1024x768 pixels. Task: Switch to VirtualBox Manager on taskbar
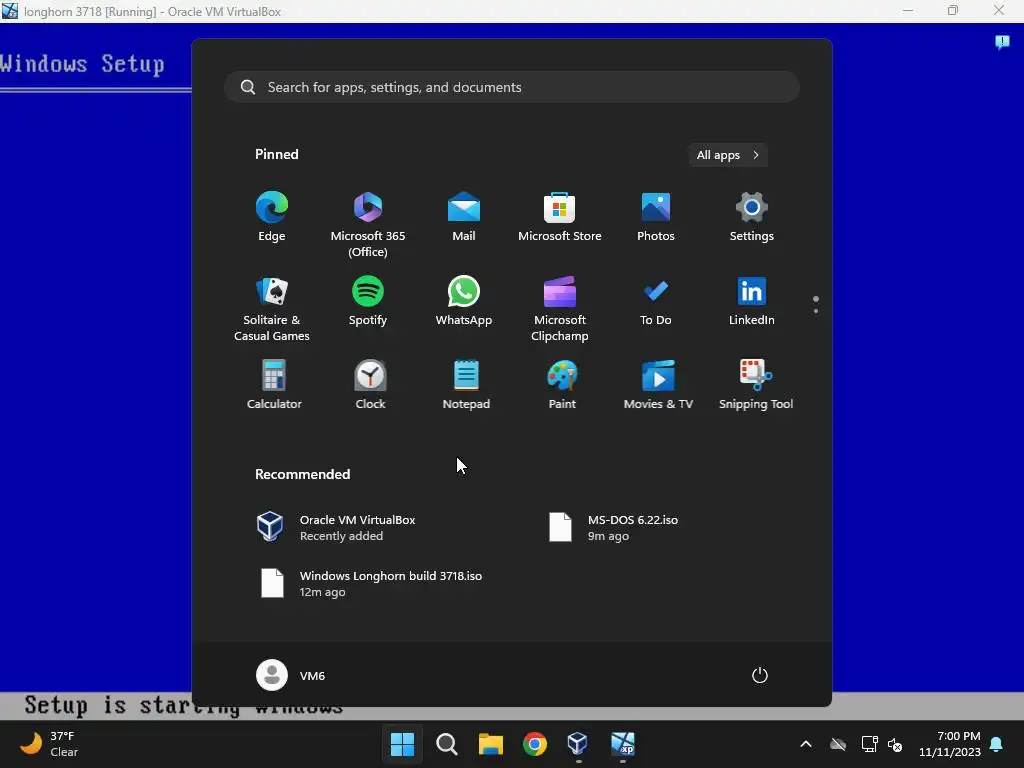point(578,744)
